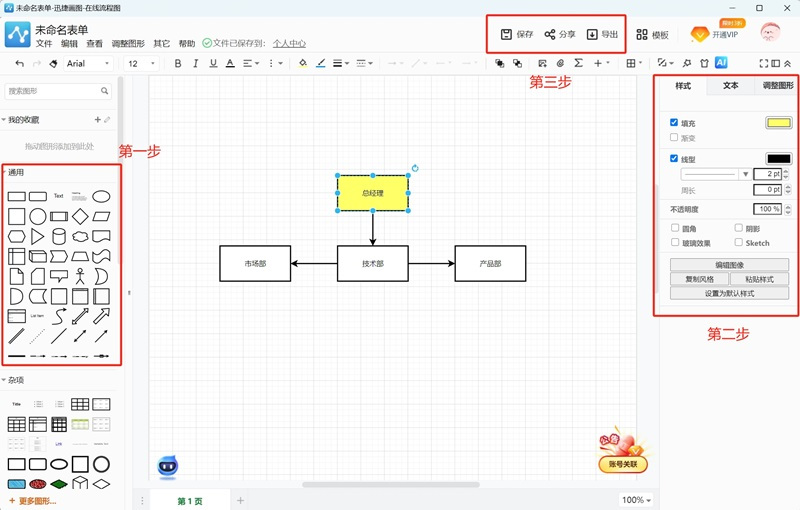Enable the 玻璃效果 glass effect checkbox
The image size is (800, 510).
coord(674,242)
